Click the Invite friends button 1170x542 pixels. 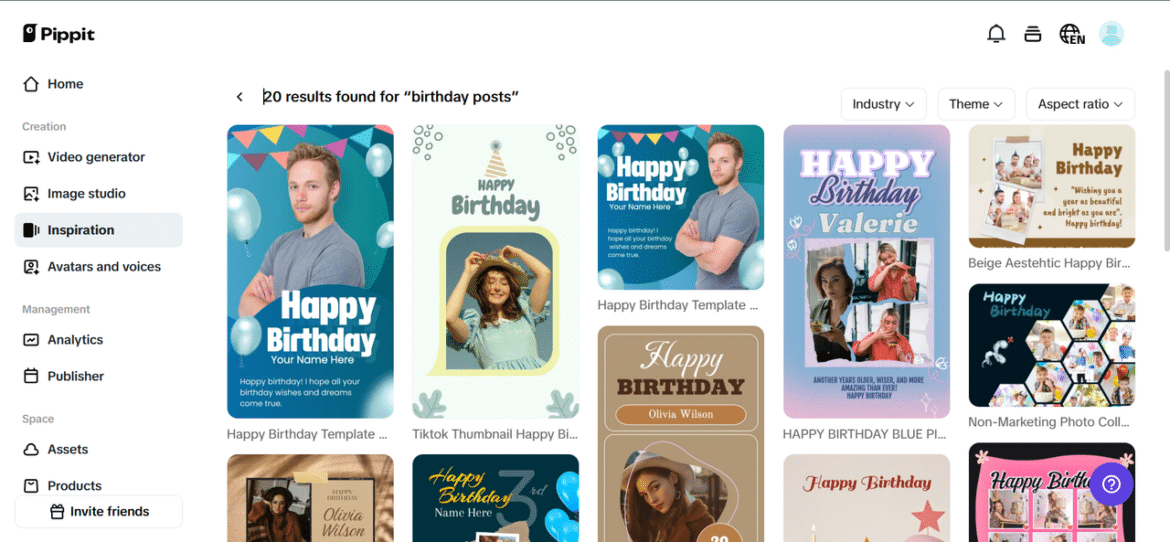click(98, 511)
